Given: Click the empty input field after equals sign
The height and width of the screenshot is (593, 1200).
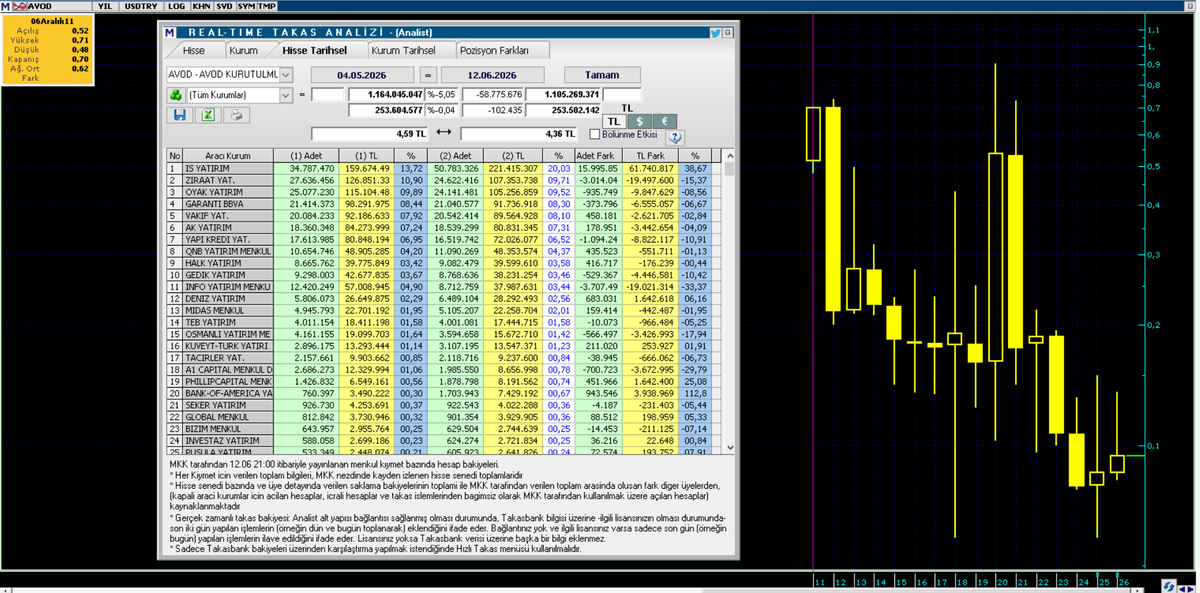Looking at the screenshot, I should 326,95.
